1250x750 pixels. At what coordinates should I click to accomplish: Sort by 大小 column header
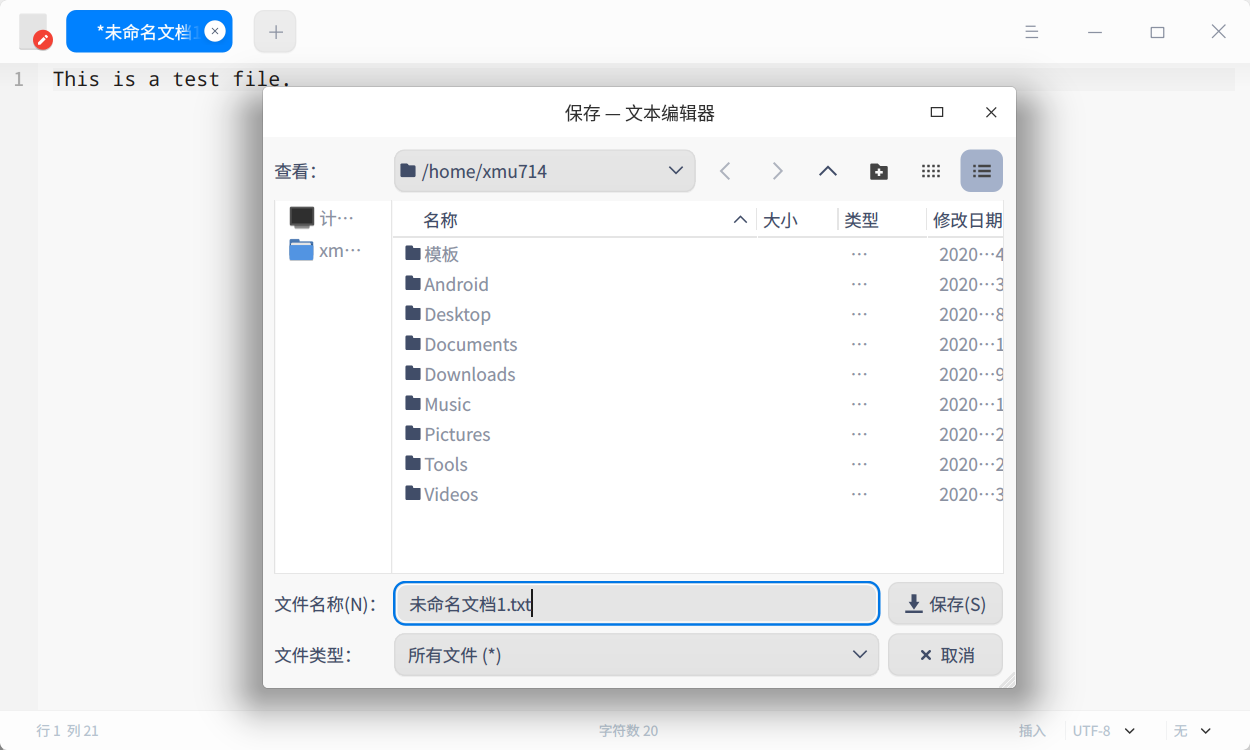(x=797, y=220)
